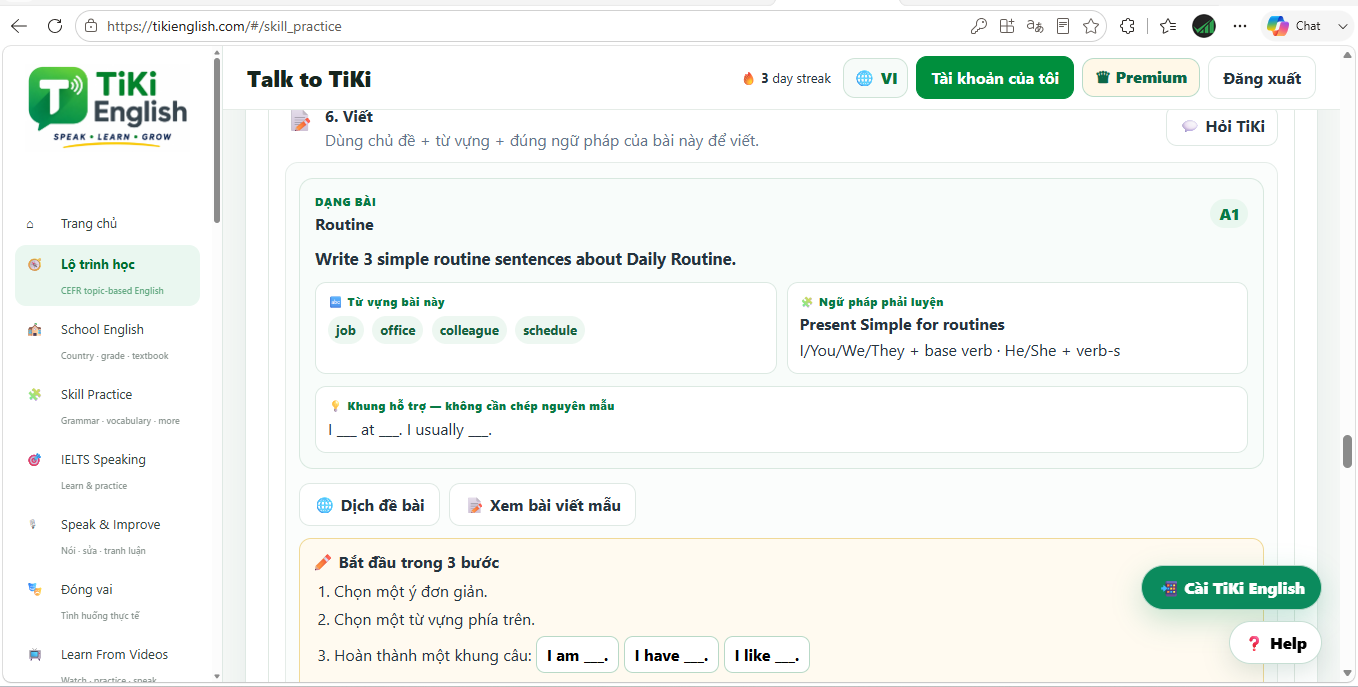Open browser three-dot settings menu
This screenshot has height=687, width=1358.
(x=1240, y=26)
